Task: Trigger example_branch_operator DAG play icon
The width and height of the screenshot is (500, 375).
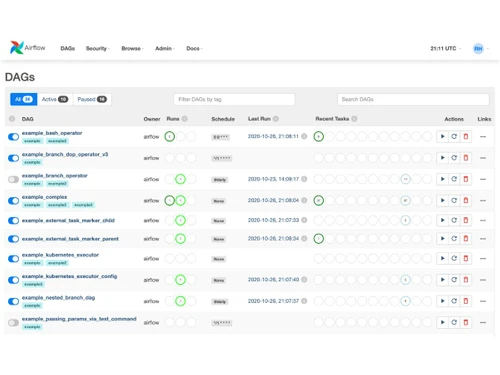Action: click(442, 179)
